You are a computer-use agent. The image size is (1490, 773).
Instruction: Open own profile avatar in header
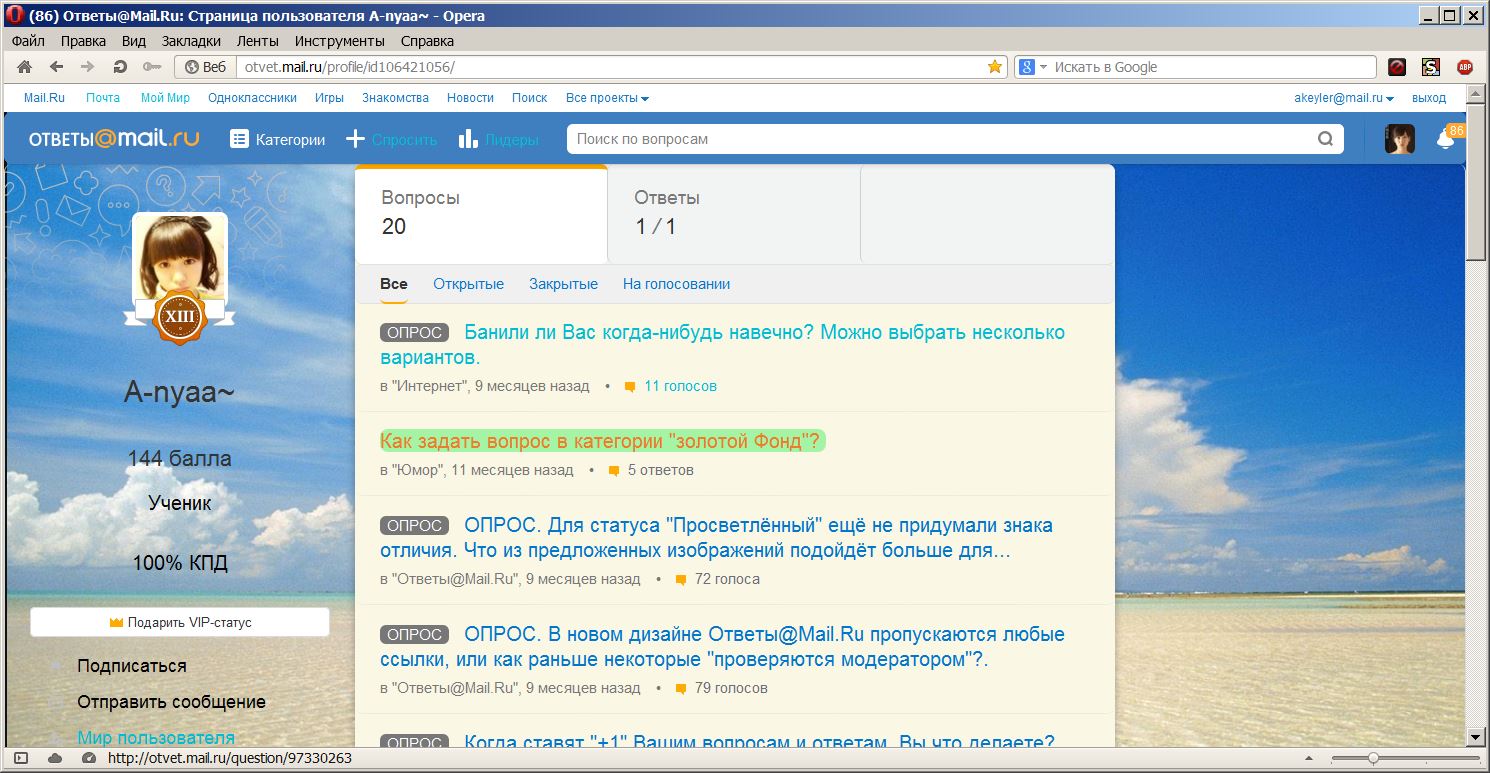1400,139
